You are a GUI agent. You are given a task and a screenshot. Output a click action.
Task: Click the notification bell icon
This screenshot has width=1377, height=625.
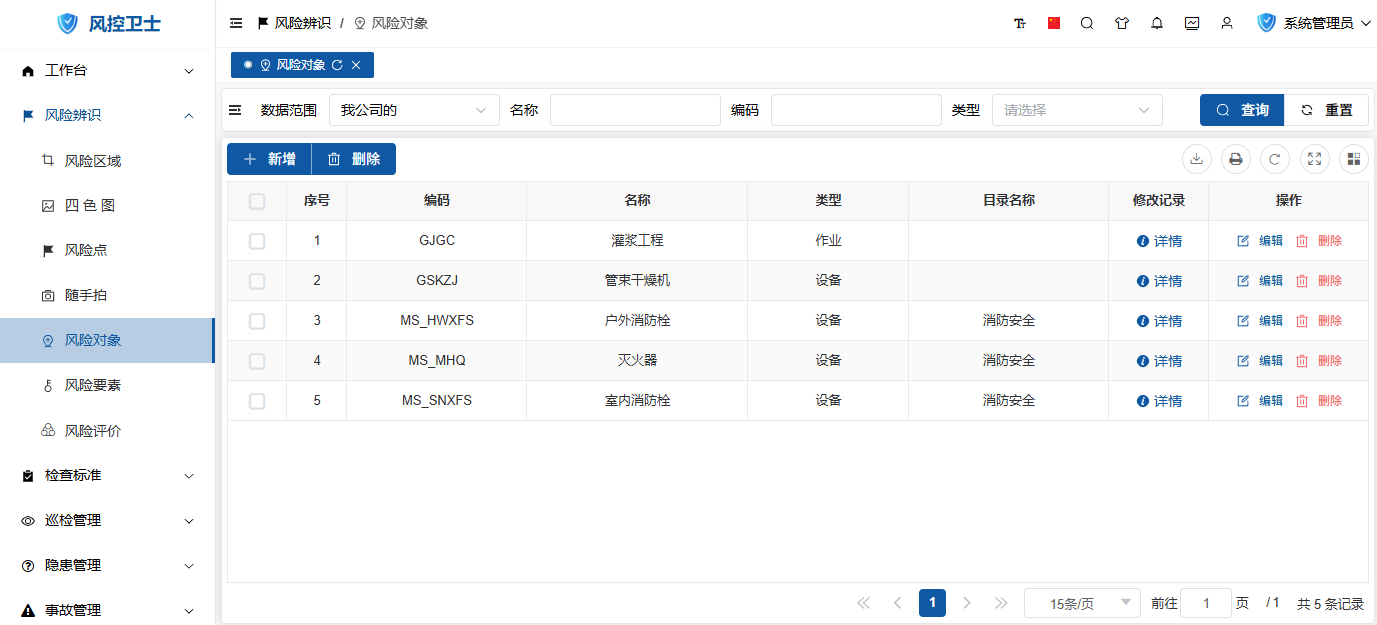coord(1157,23)
